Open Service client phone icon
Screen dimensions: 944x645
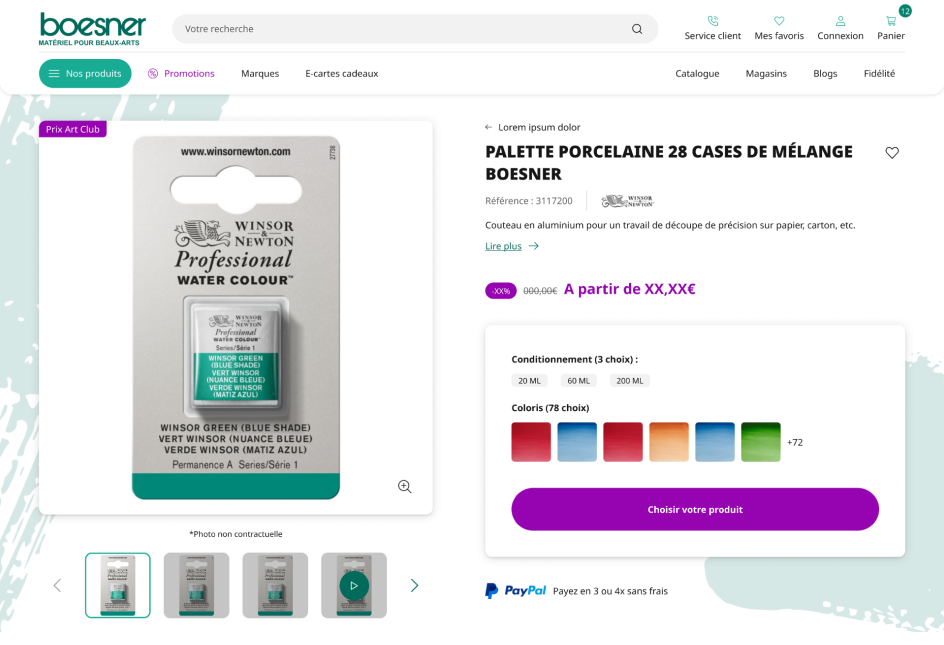tap(713, 21)
